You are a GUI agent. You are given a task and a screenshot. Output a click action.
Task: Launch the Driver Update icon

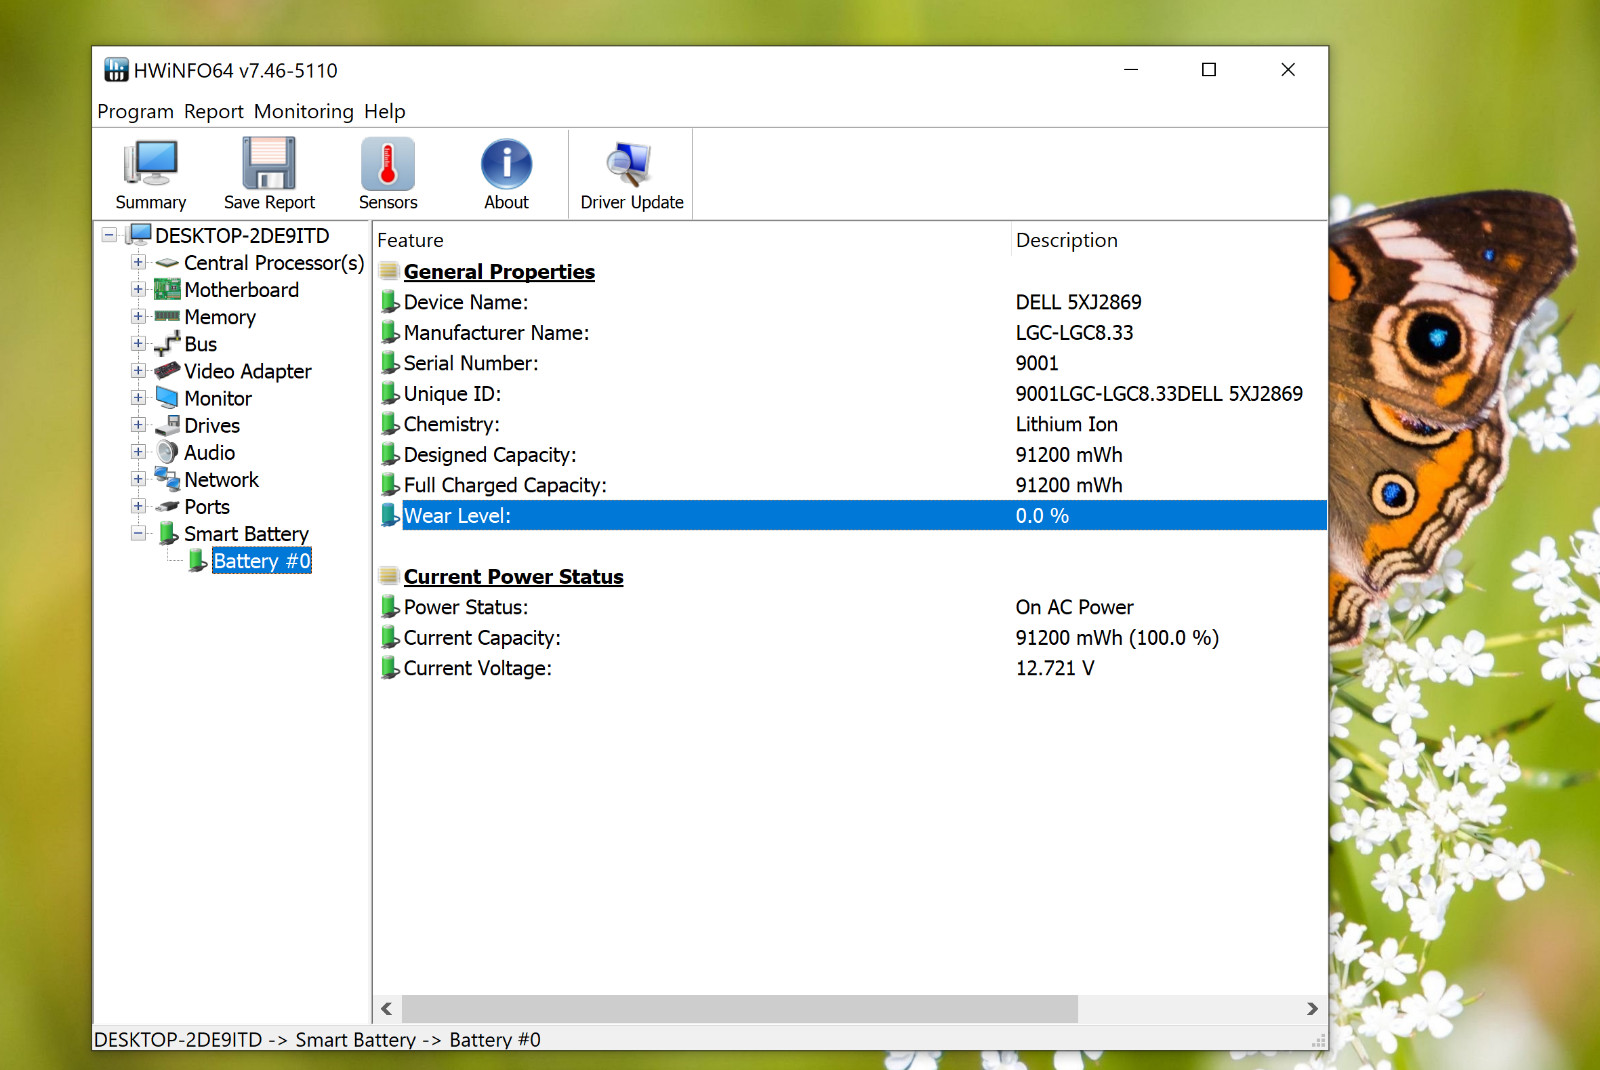point(630,164)
